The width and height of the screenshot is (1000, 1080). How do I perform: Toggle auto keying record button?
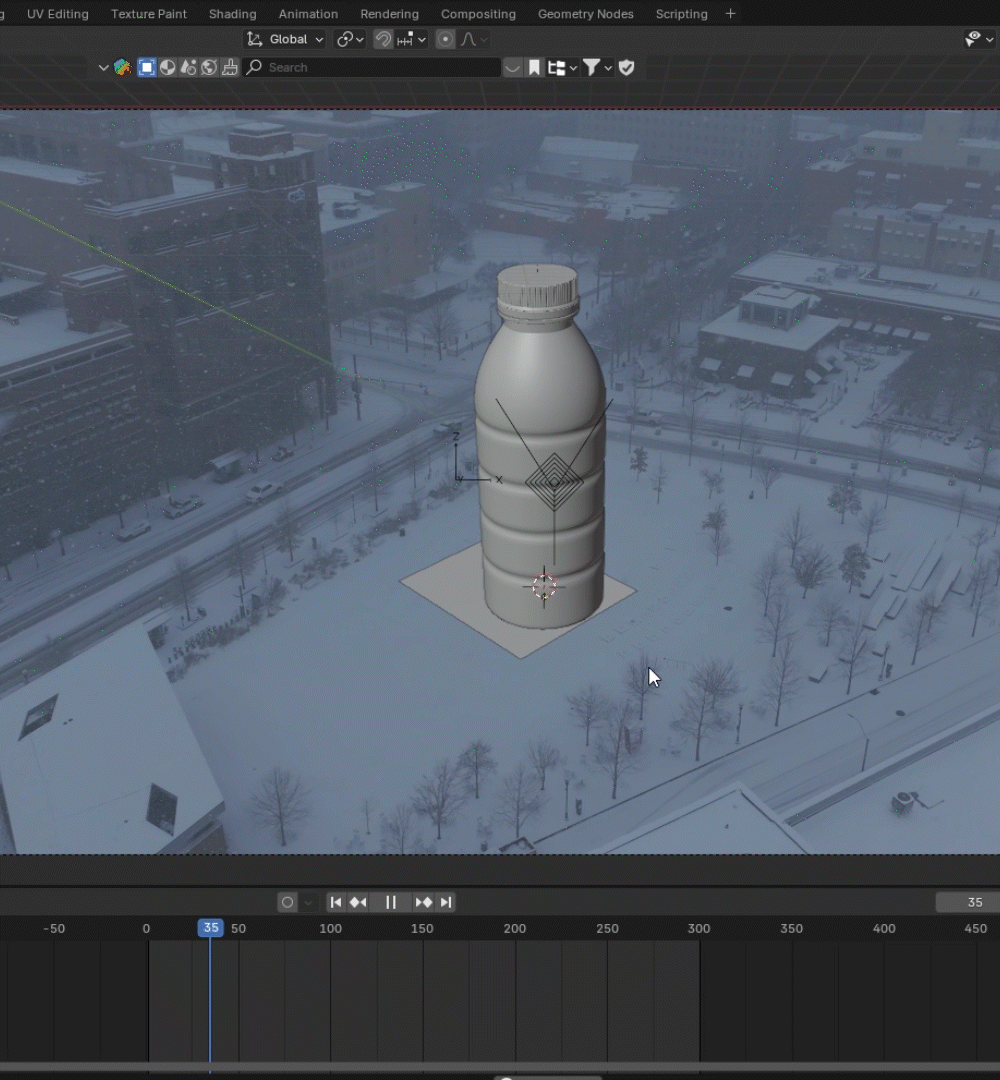(288, 902)
